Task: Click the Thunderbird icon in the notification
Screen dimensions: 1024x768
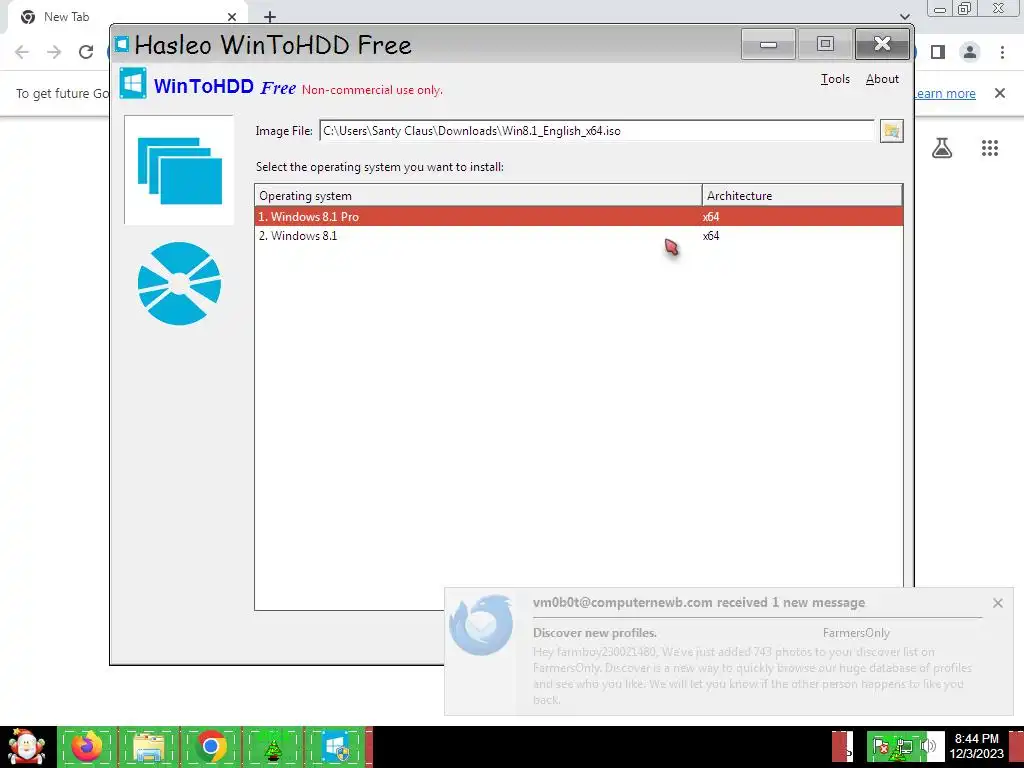Action: pyautogui.click(x=481, y=625)
